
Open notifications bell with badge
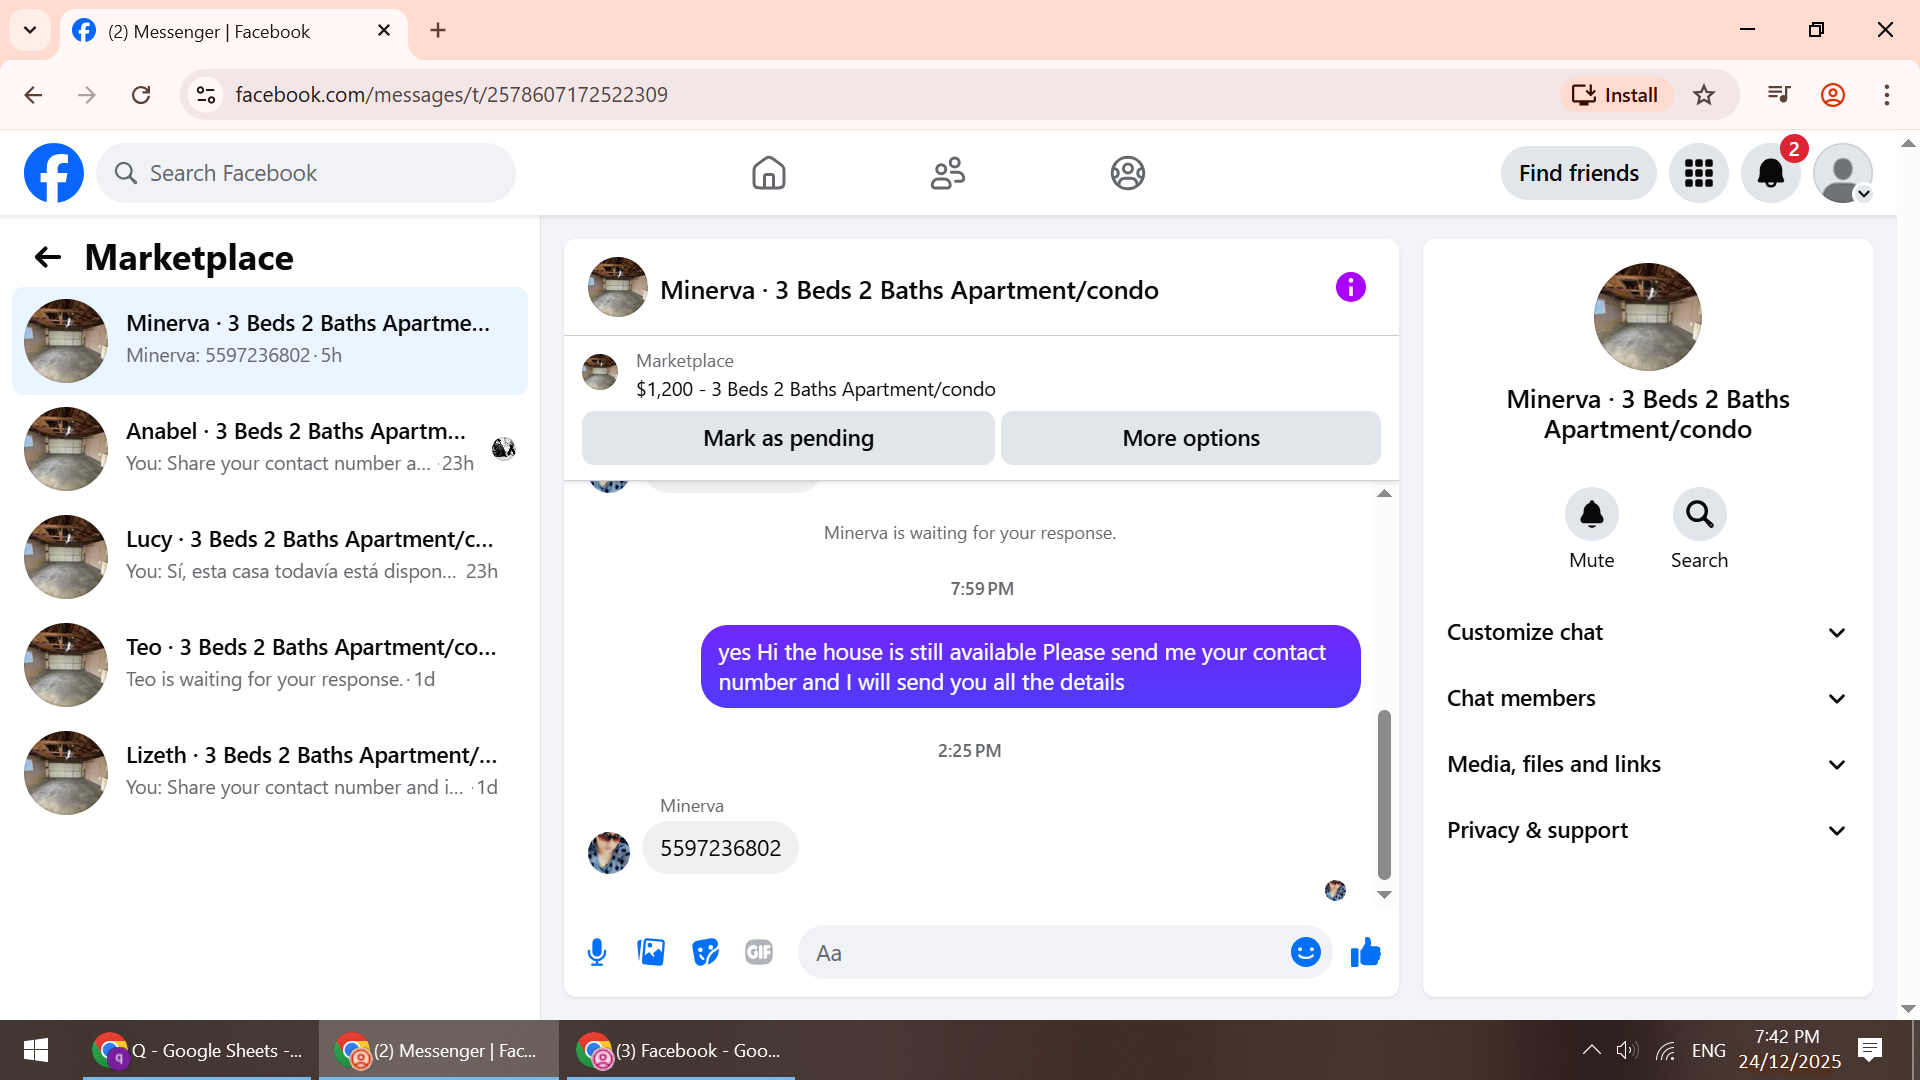pyautogui.click(x=1770, y=173)
